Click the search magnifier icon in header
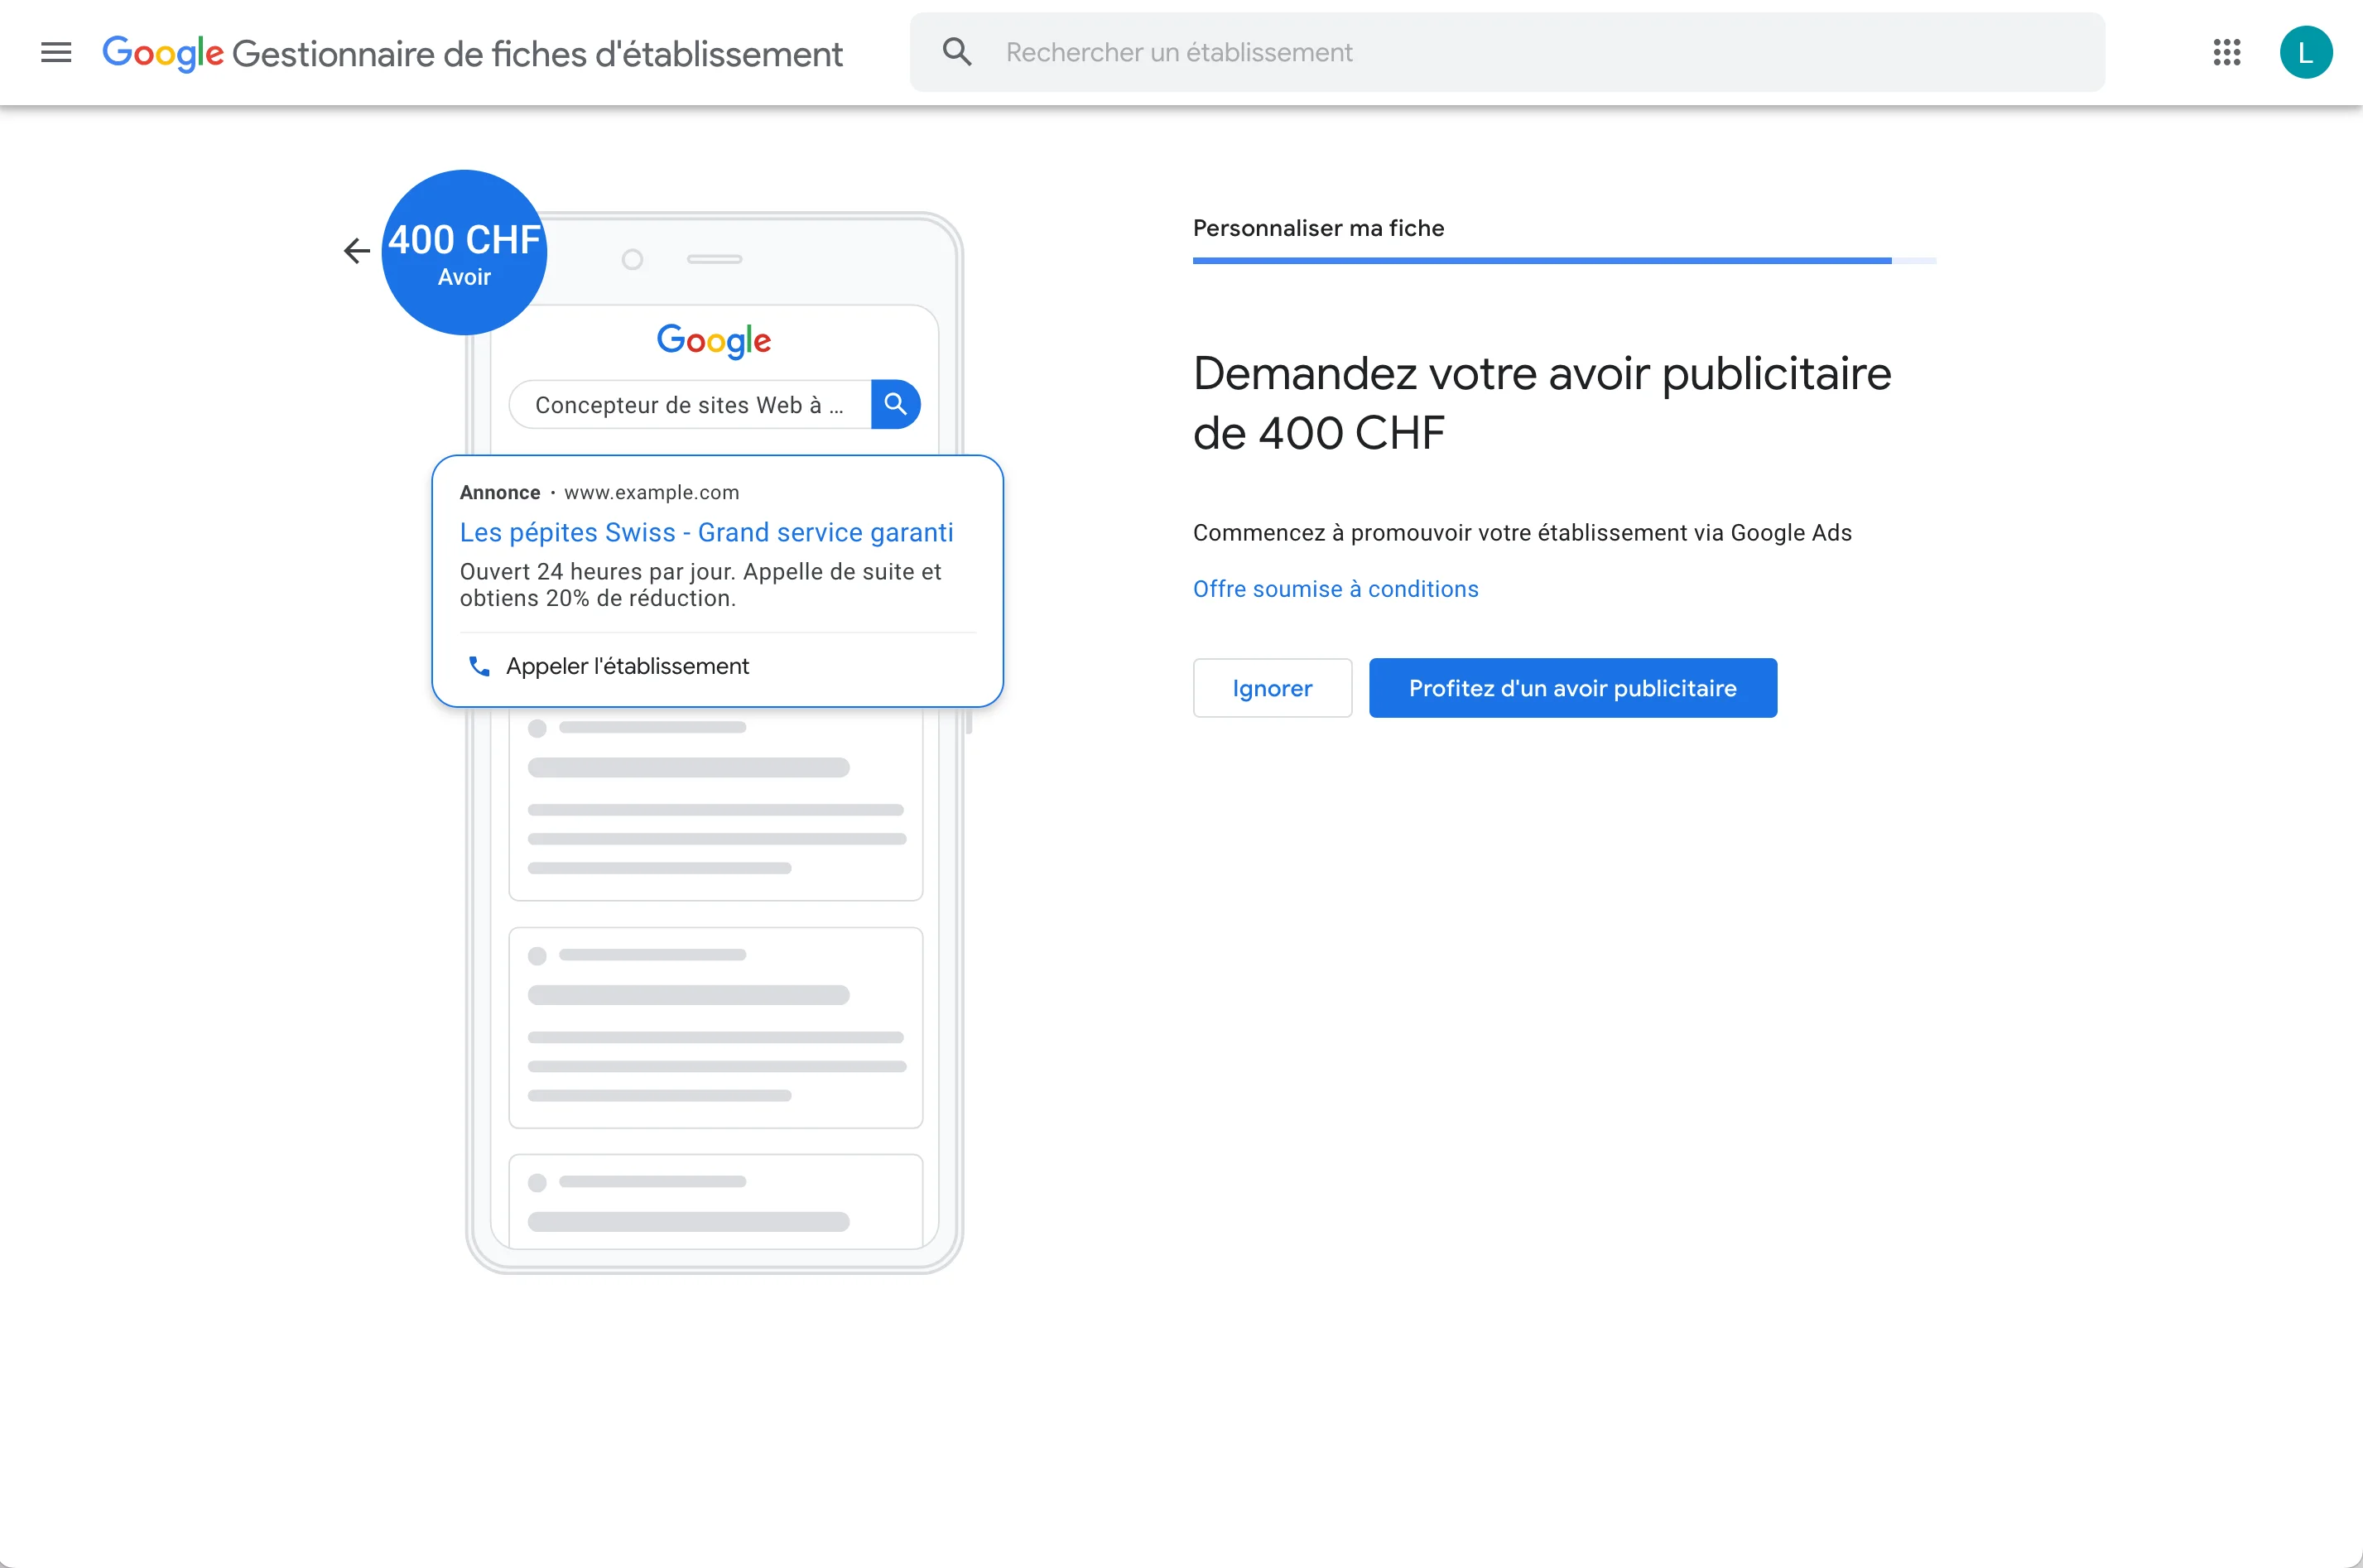The height and width of the screenshot is (1568, 2363). (x=957, y=52)
